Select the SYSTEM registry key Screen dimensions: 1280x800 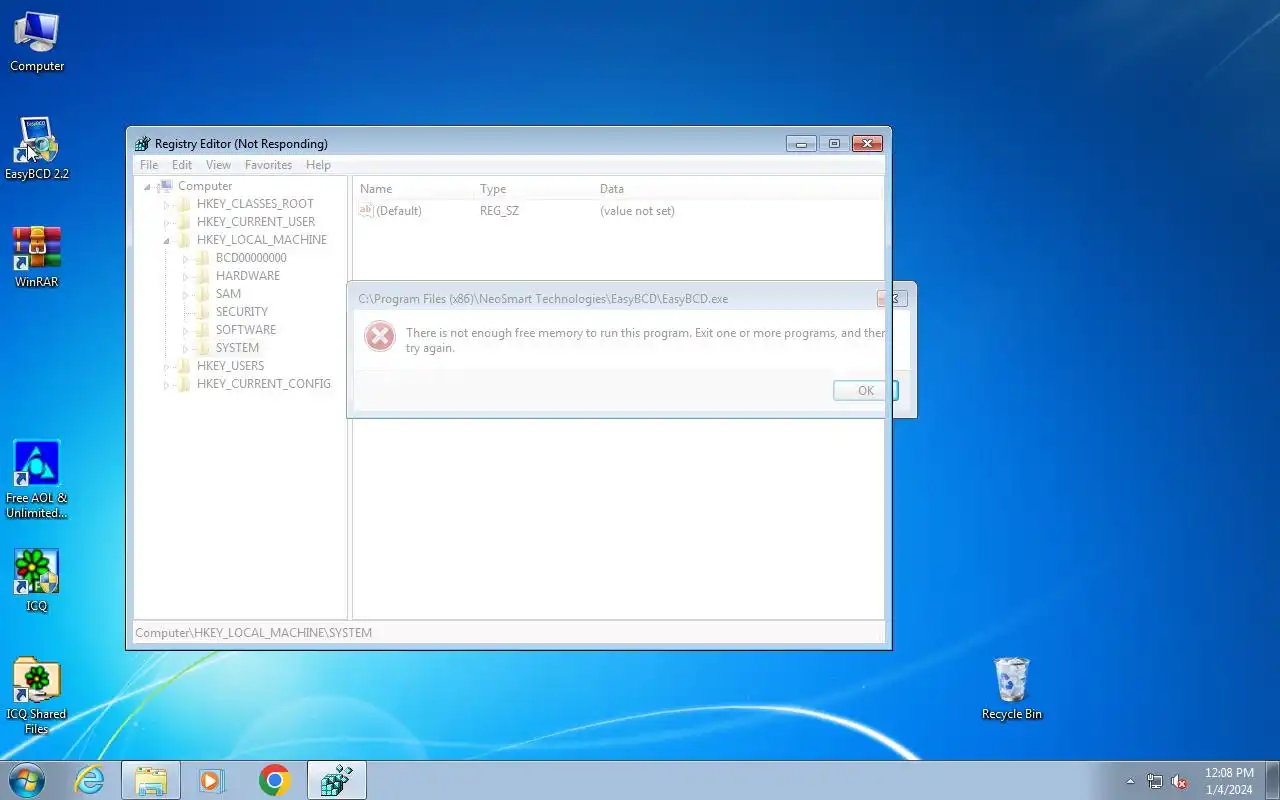click(237, 348)
